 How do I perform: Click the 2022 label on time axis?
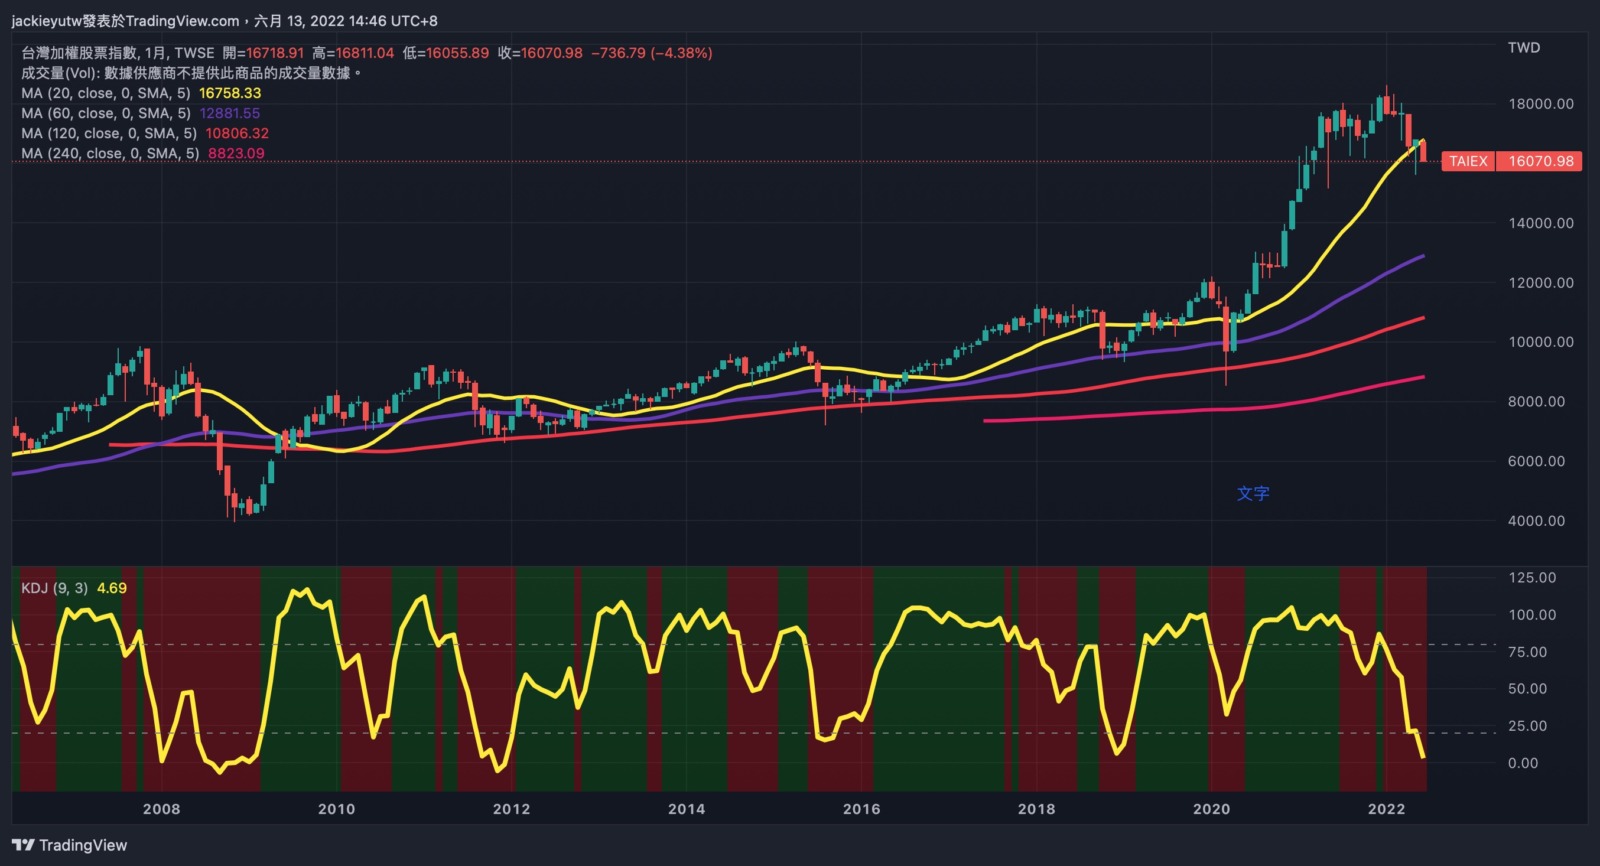1386,808
